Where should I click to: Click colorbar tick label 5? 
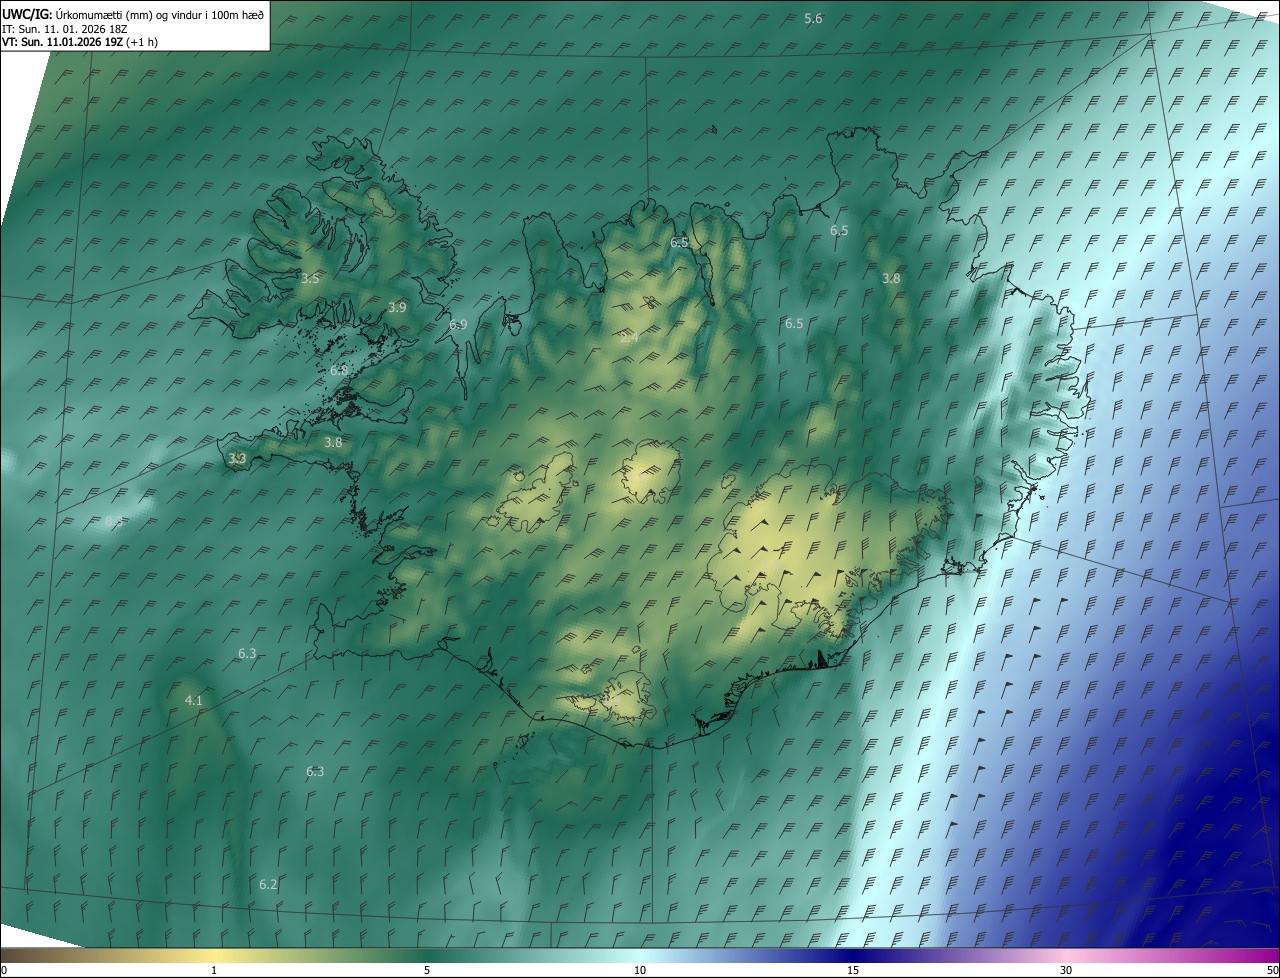427,970
